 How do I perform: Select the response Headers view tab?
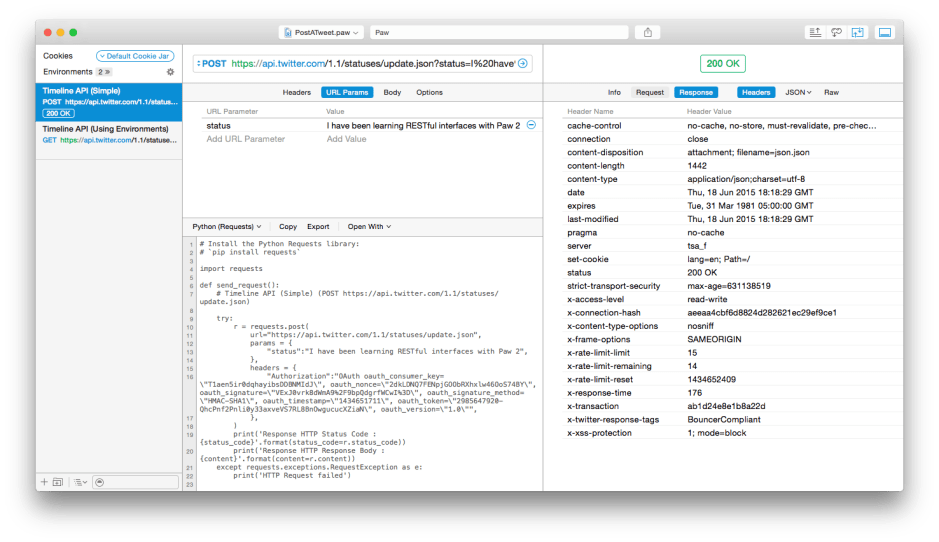pos(756,92)
